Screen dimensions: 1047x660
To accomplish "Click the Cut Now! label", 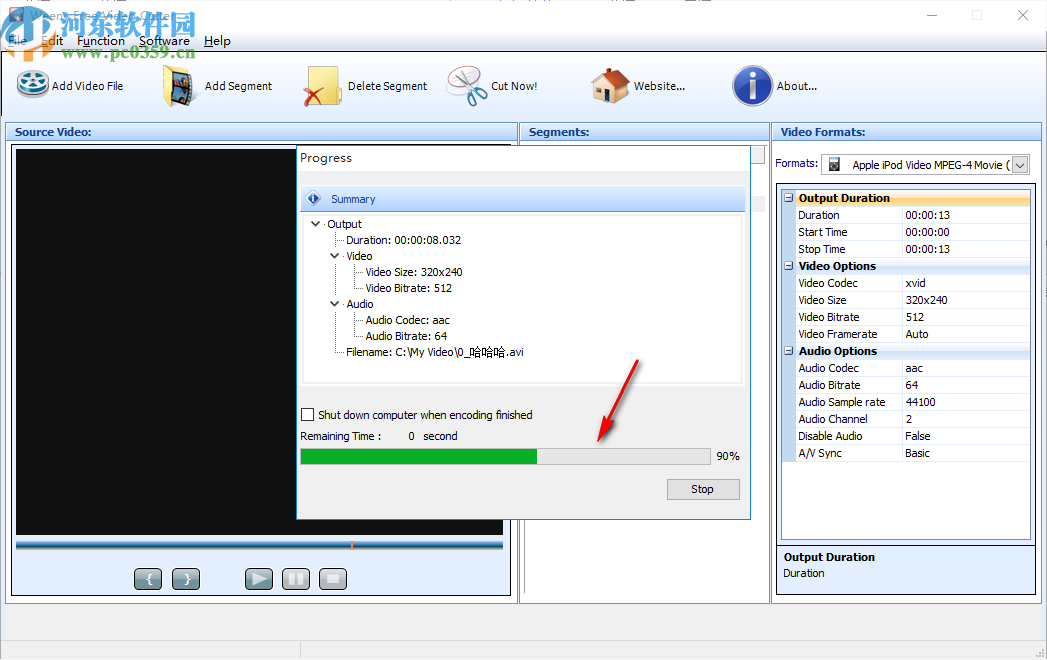I will tap(514, 86).
